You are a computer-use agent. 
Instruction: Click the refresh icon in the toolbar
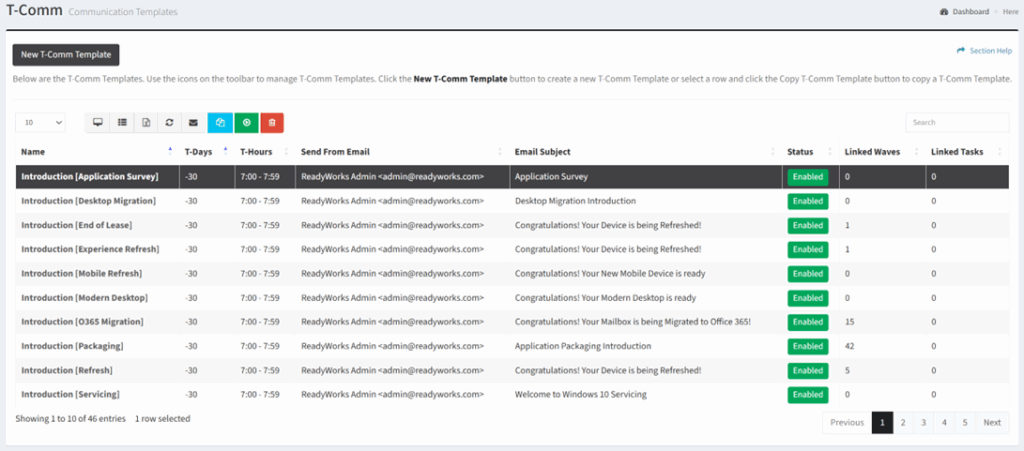click(170, 122)
